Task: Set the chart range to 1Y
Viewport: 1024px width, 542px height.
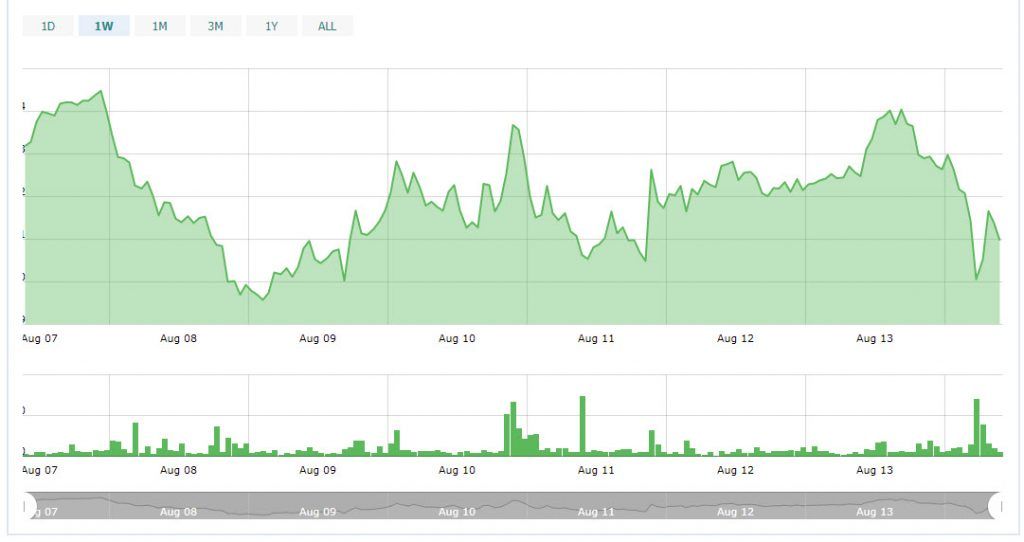Action: pyautogui.click(x=272, y=26)
